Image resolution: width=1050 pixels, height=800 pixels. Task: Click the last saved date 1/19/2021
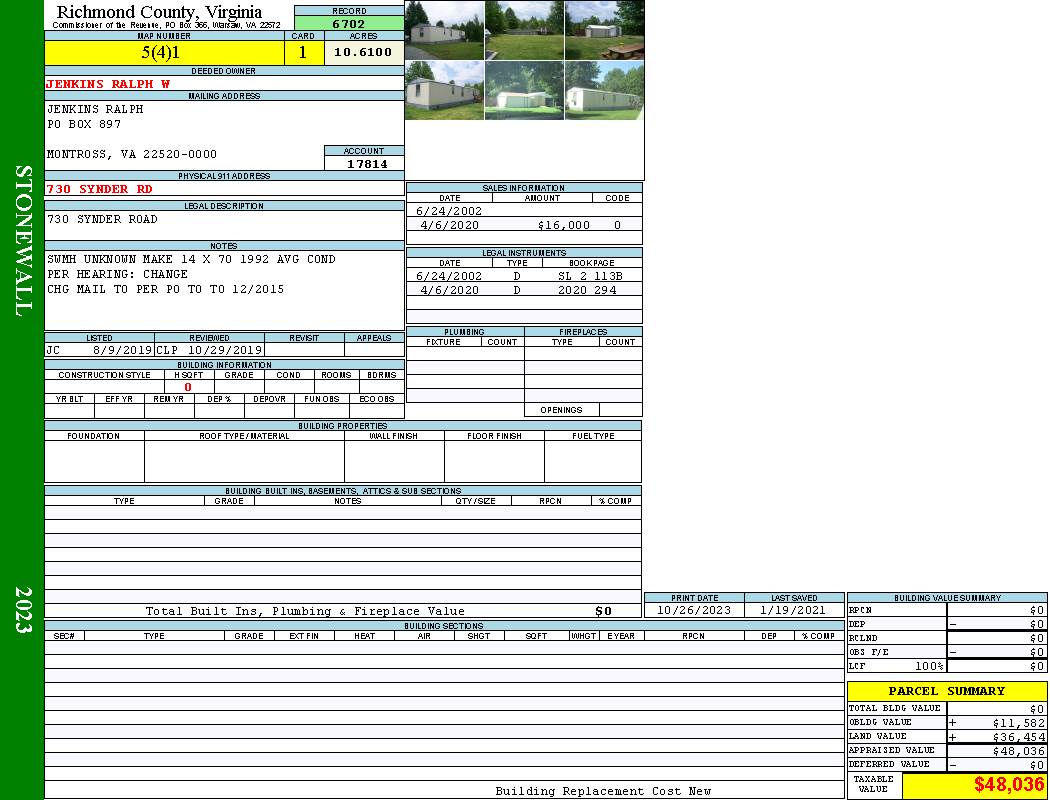point(793,610)
